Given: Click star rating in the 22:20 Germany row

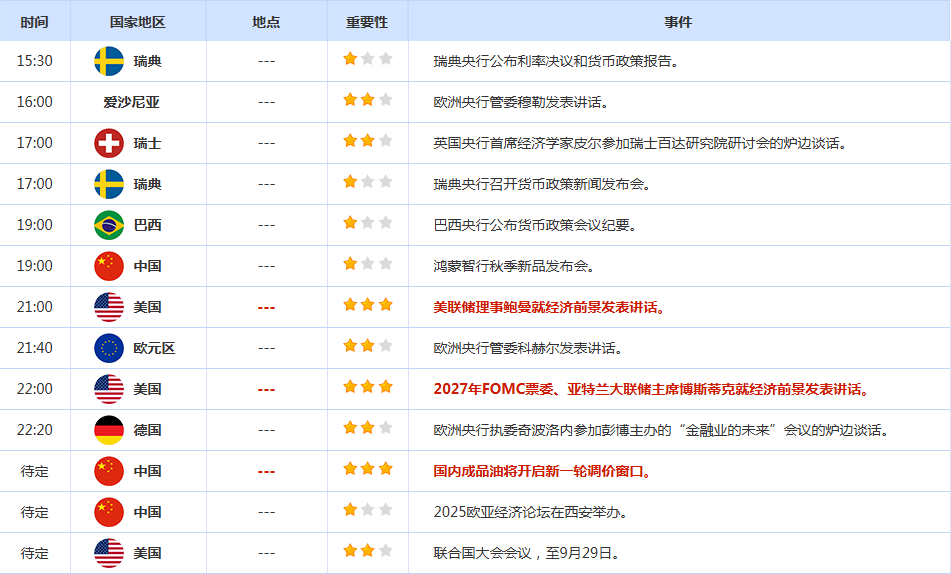Looking at the screenshot, I should [x=367, y=428].
